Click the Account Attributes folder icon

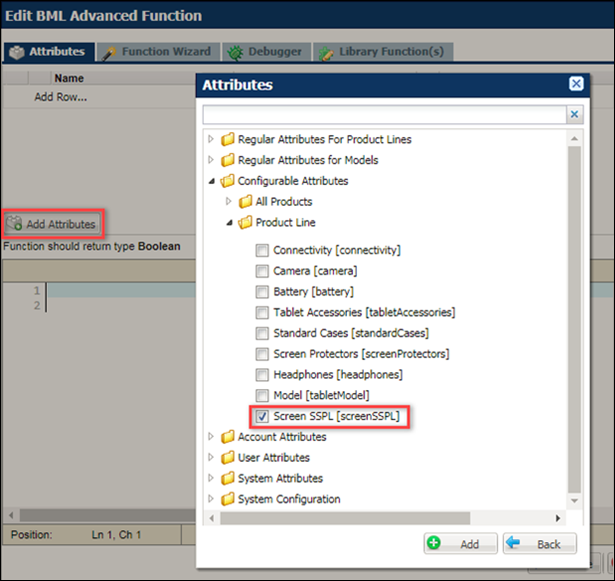[227, 437]
